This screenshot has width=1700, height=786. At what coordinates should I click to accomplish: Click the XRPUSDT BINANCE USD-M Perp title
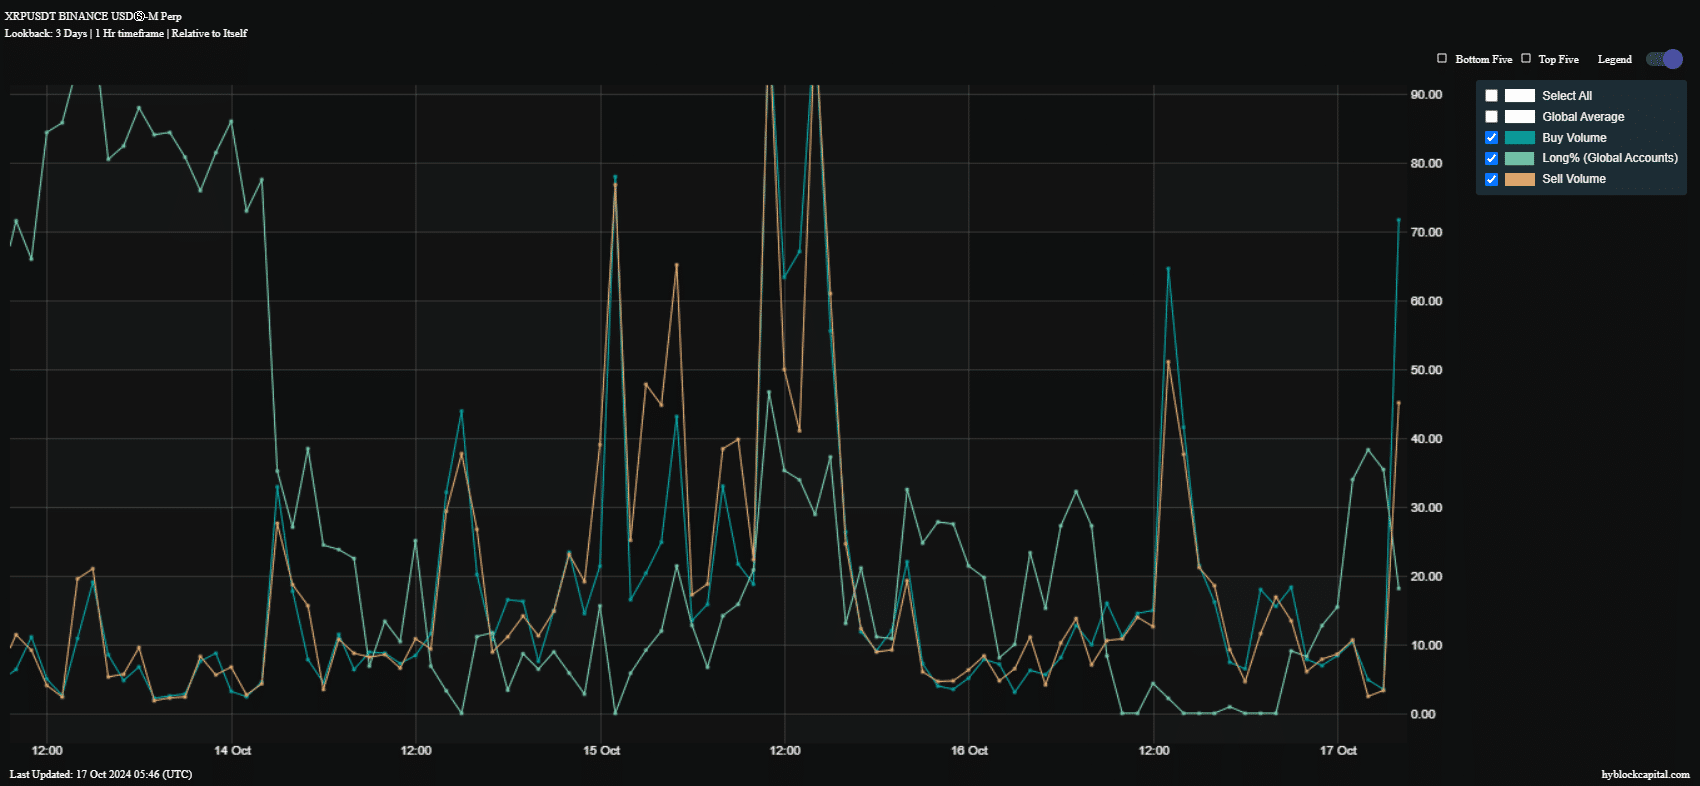(93, 16)
